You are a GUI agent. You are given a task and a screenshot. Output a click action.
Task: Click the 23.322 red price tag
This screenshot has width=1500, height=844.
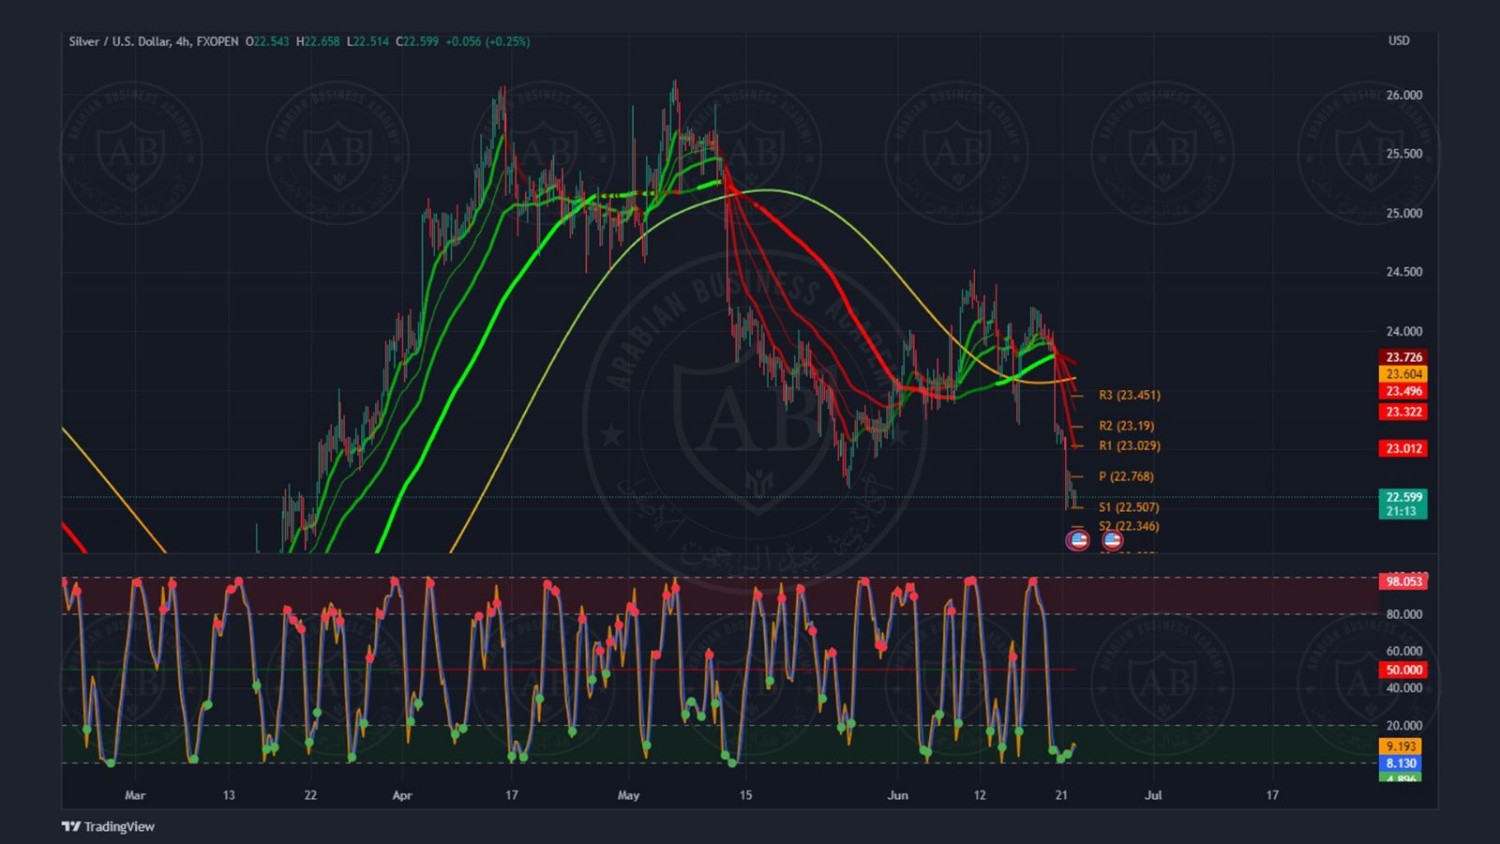(x=1403, y=412)
